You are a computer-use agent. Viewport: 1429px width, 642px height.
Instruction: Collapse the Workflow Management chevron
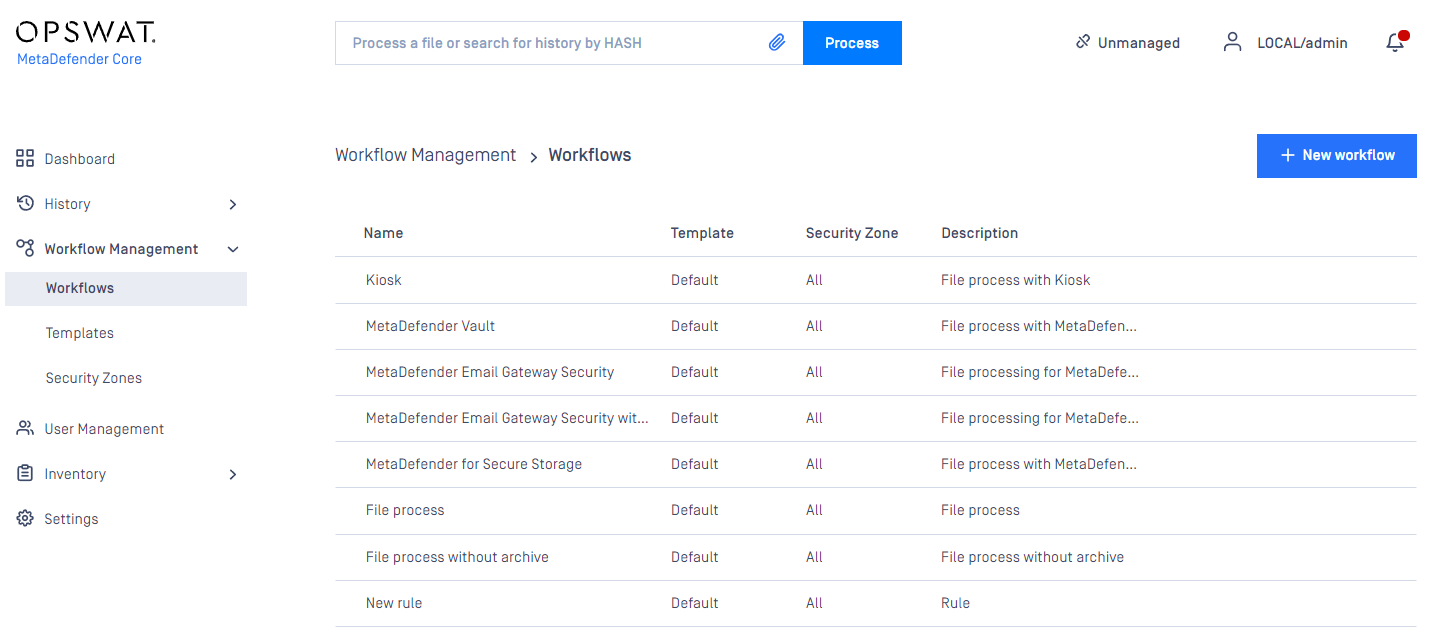coord(233,249)
